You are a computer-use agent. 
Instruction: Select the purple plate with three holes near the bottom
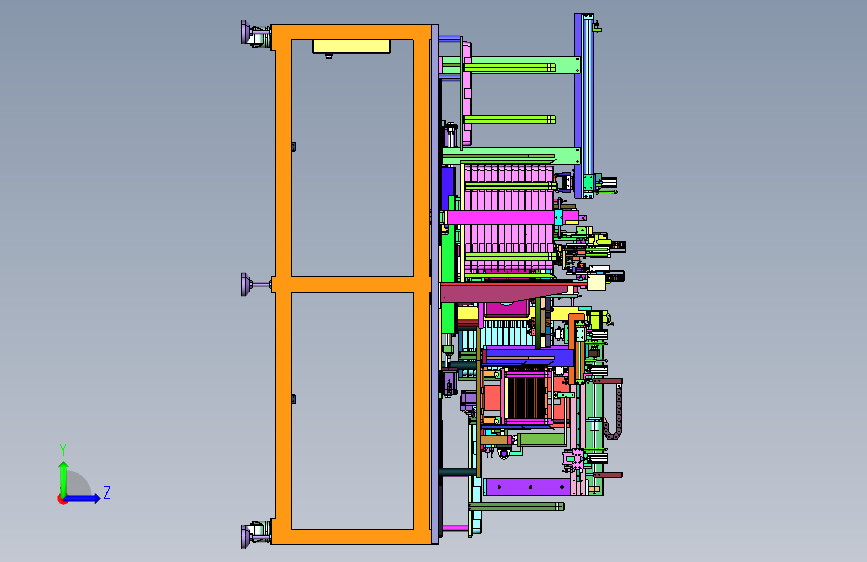527,487
